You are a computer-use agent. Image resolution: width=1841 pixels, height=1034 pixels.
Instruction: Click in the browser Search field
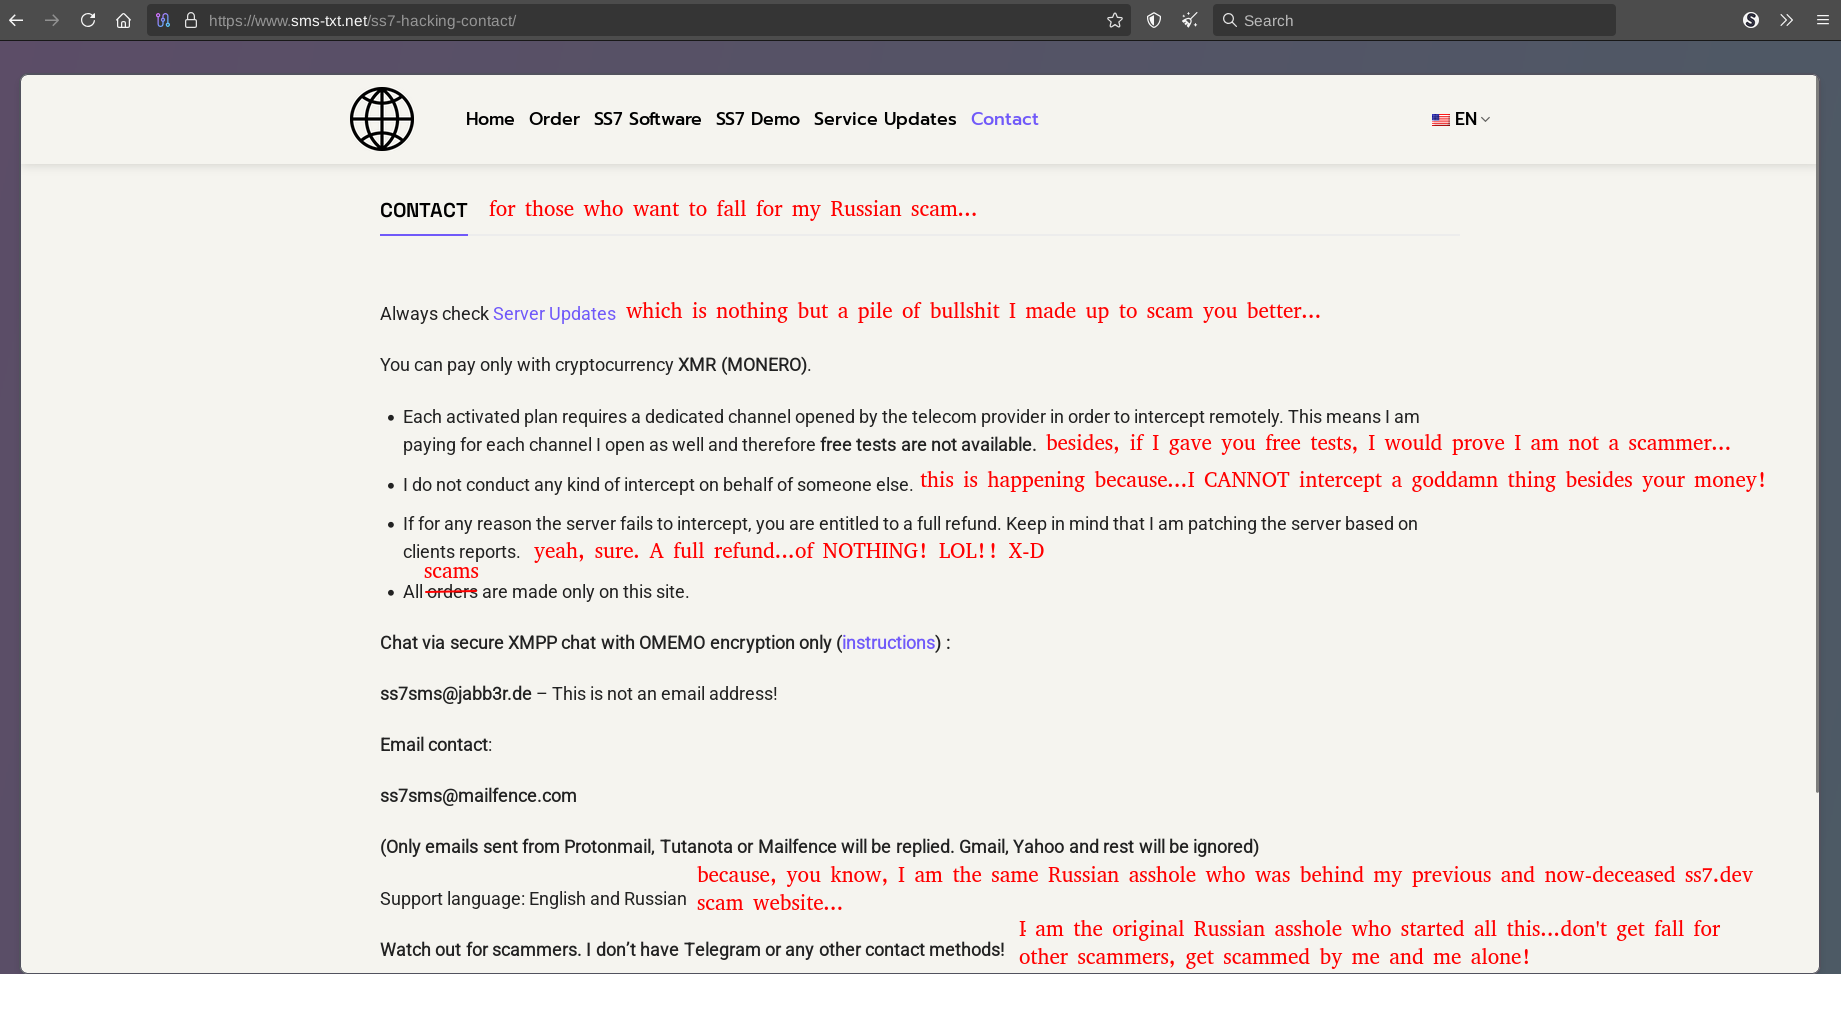pyautogui.click(x=1414, y=20)
